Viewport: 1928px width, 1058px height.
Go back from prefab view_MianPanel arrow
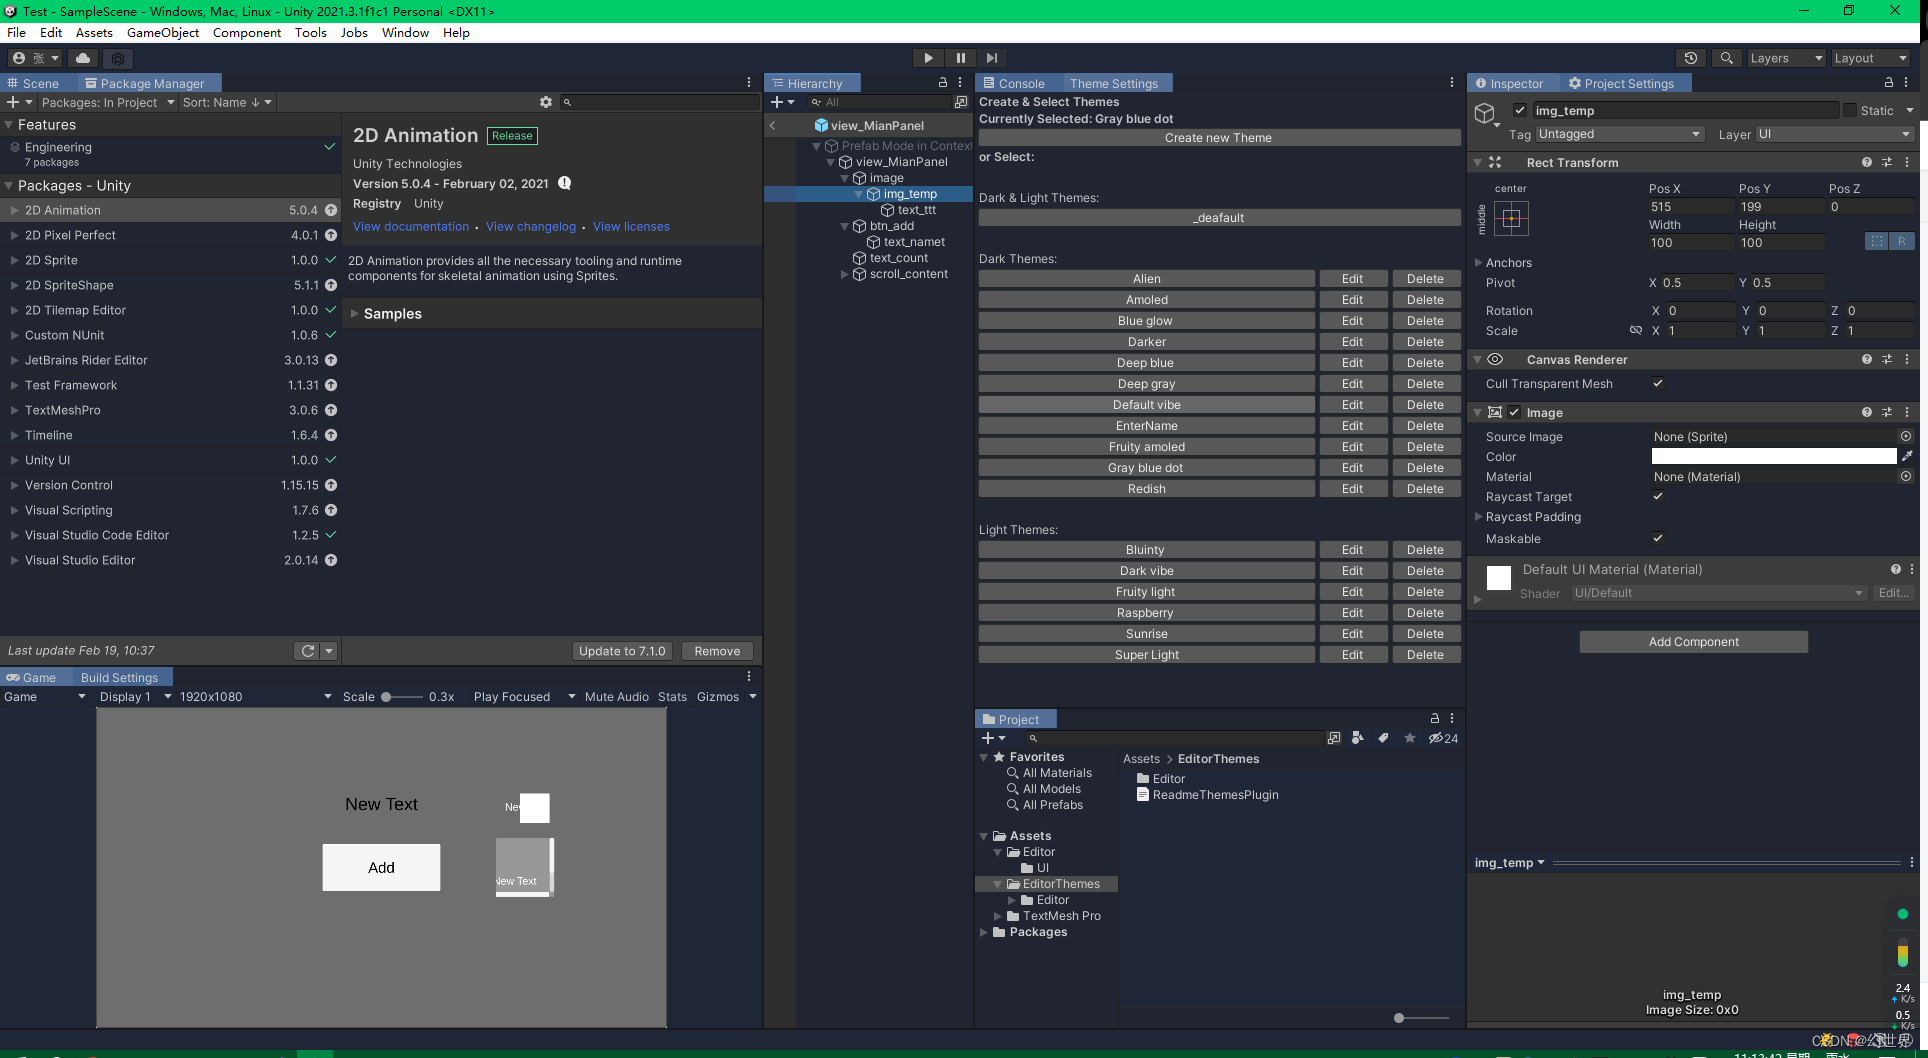(773, 126)
